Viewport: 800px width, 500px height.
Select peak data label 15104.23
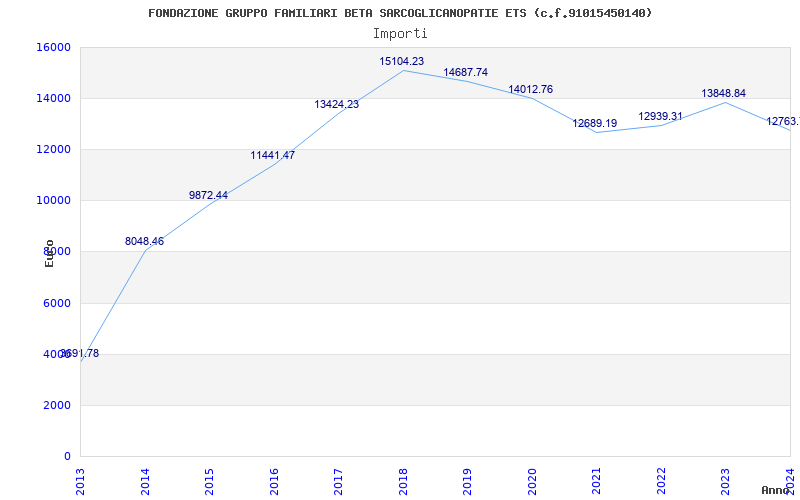[402, 61]
